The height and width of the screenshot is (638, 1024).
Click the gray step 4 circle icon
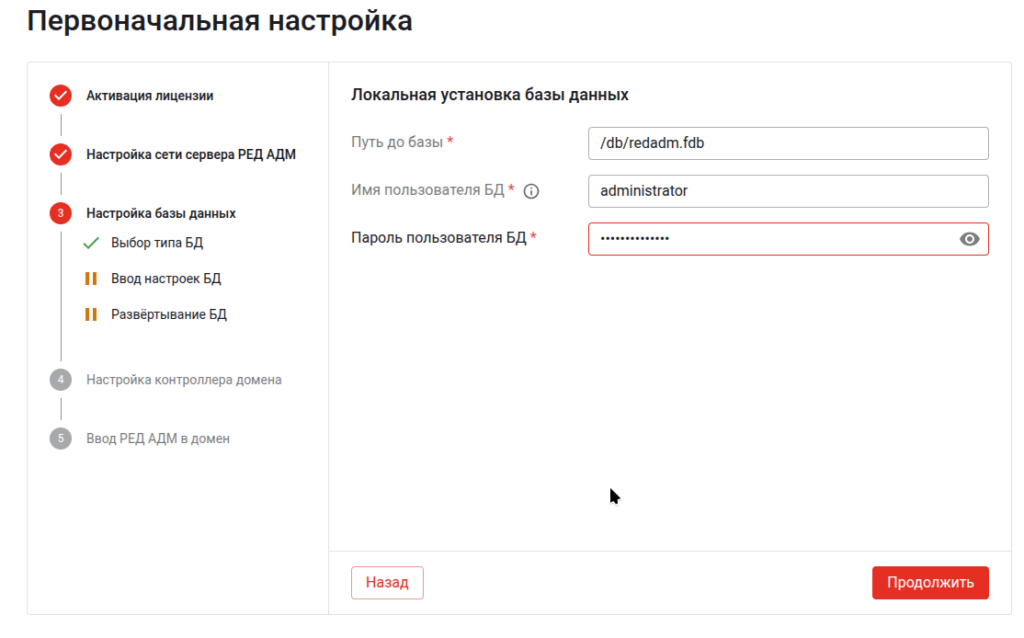point(61,380)
